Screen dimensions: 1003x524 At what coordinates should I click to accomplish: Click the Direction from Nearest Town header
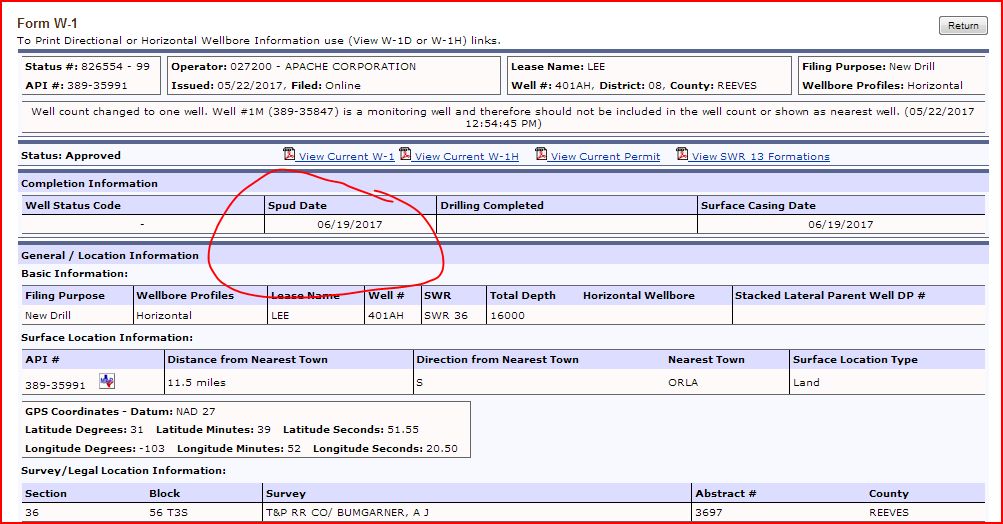[x=498, y=360]
